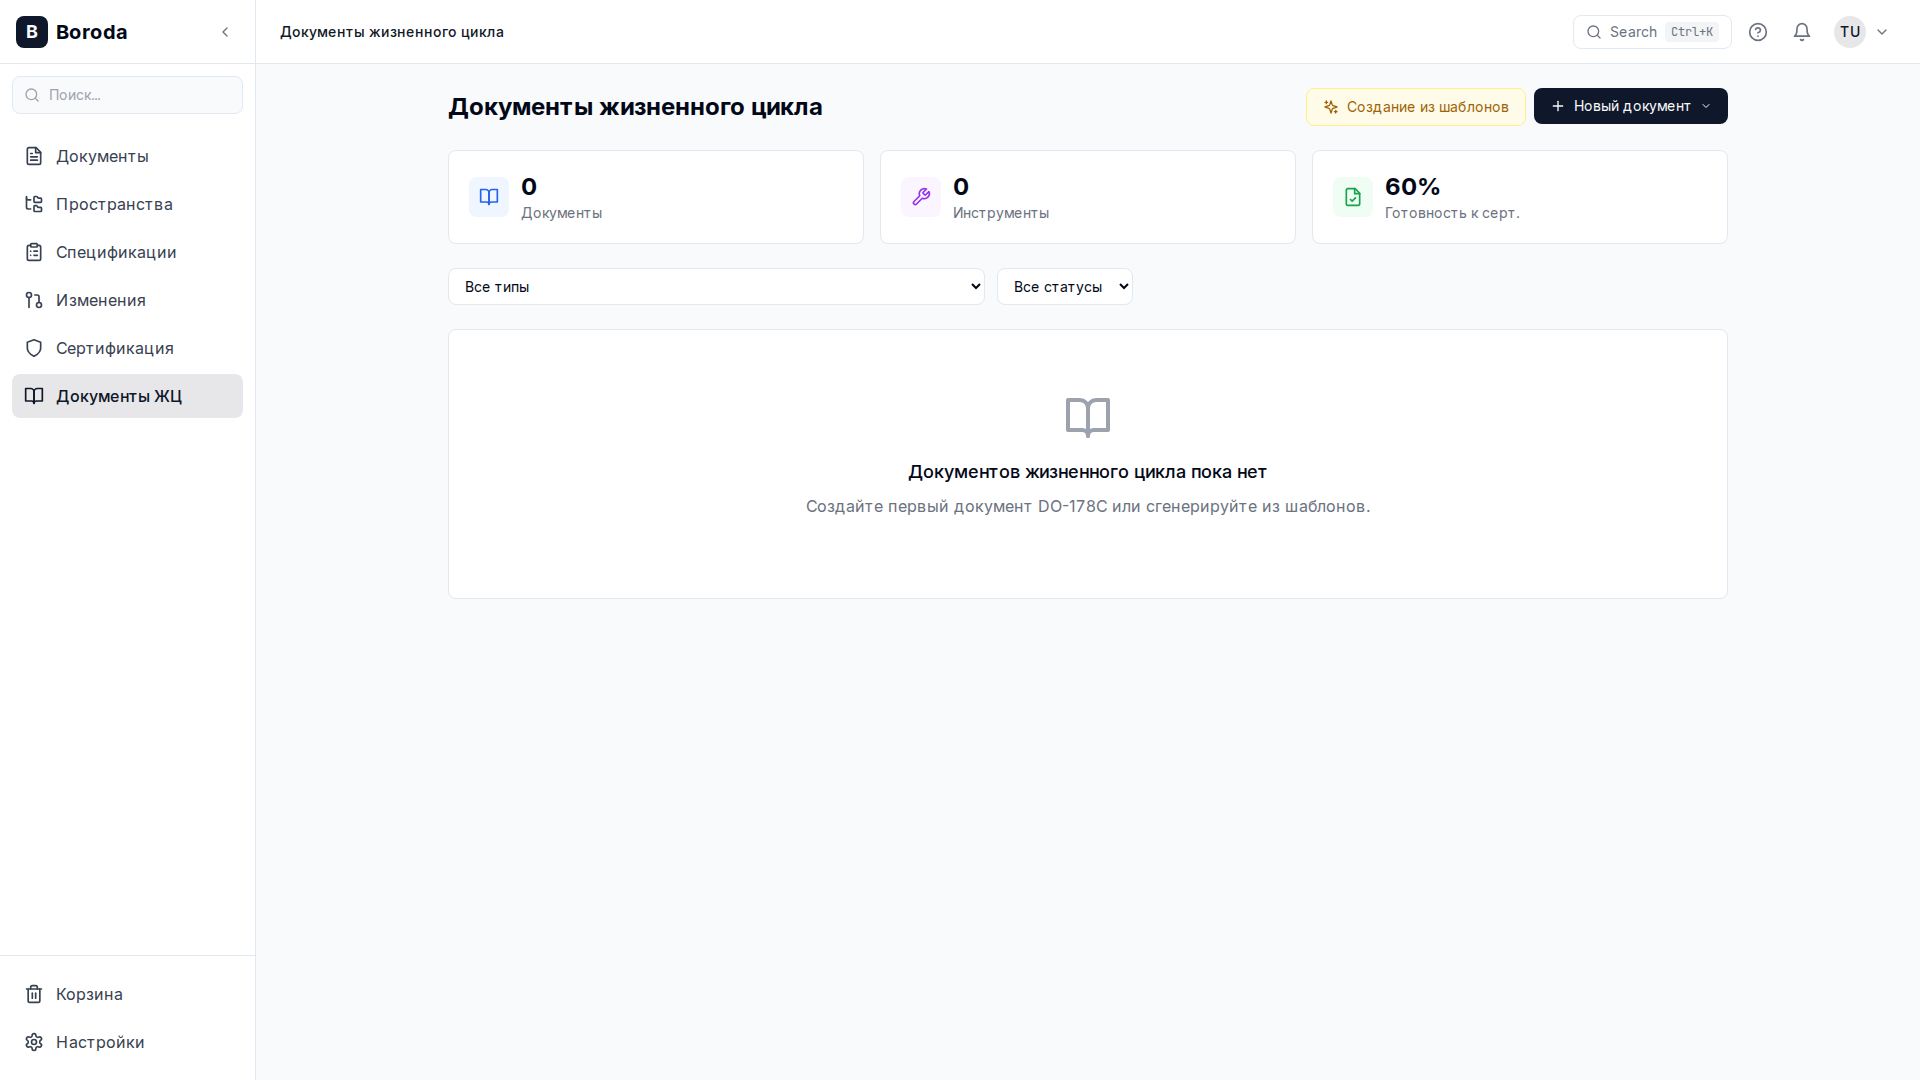
Task: Open the TU account menu chevron
Action: point(1884,31)
